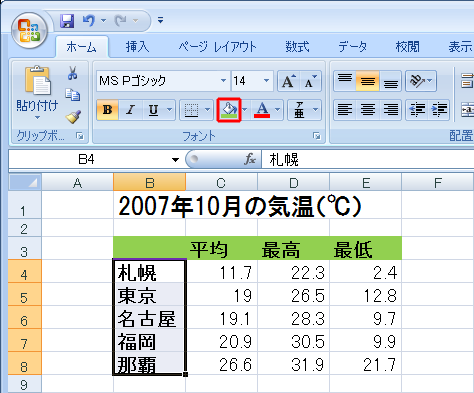The height and width of the screenshot is (393, 474).
Task: Apply the green fill color bucket
Action: pyautogui.click(x=229, y=110)
